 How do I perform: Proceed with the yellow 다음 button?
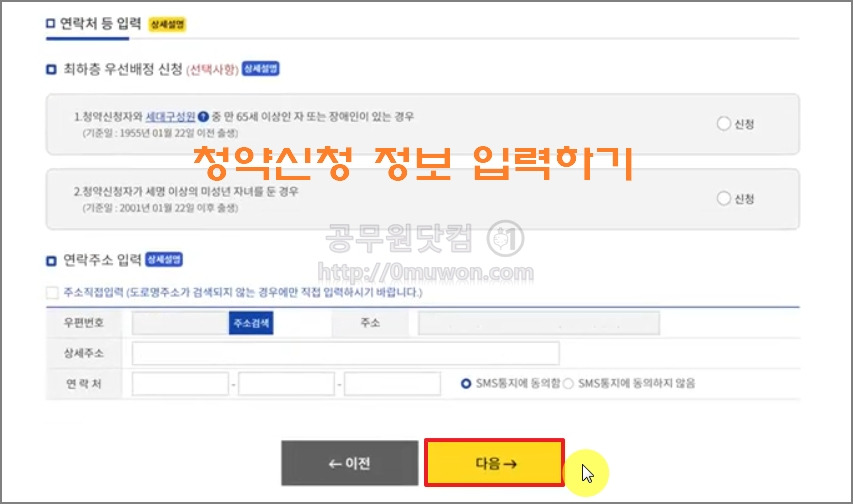[494, 463]
